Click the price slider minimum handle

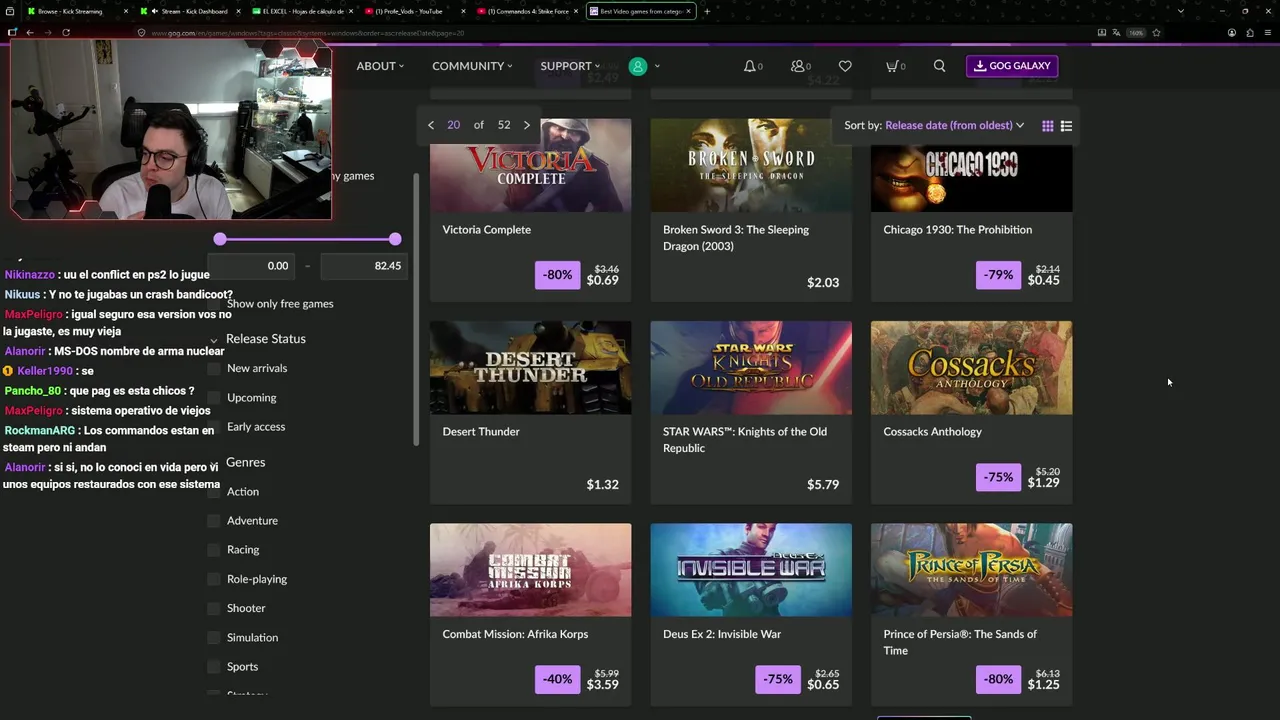220,239
